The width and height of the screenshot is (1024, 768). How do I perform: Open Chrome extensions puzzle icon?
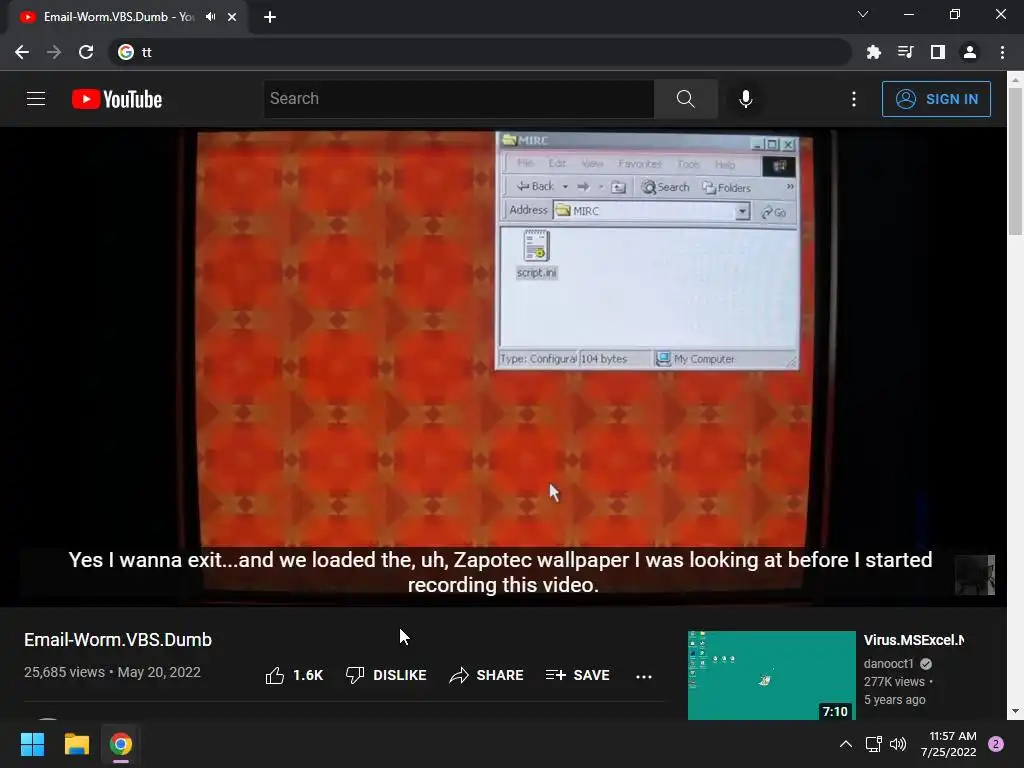(x=873, y=52)
